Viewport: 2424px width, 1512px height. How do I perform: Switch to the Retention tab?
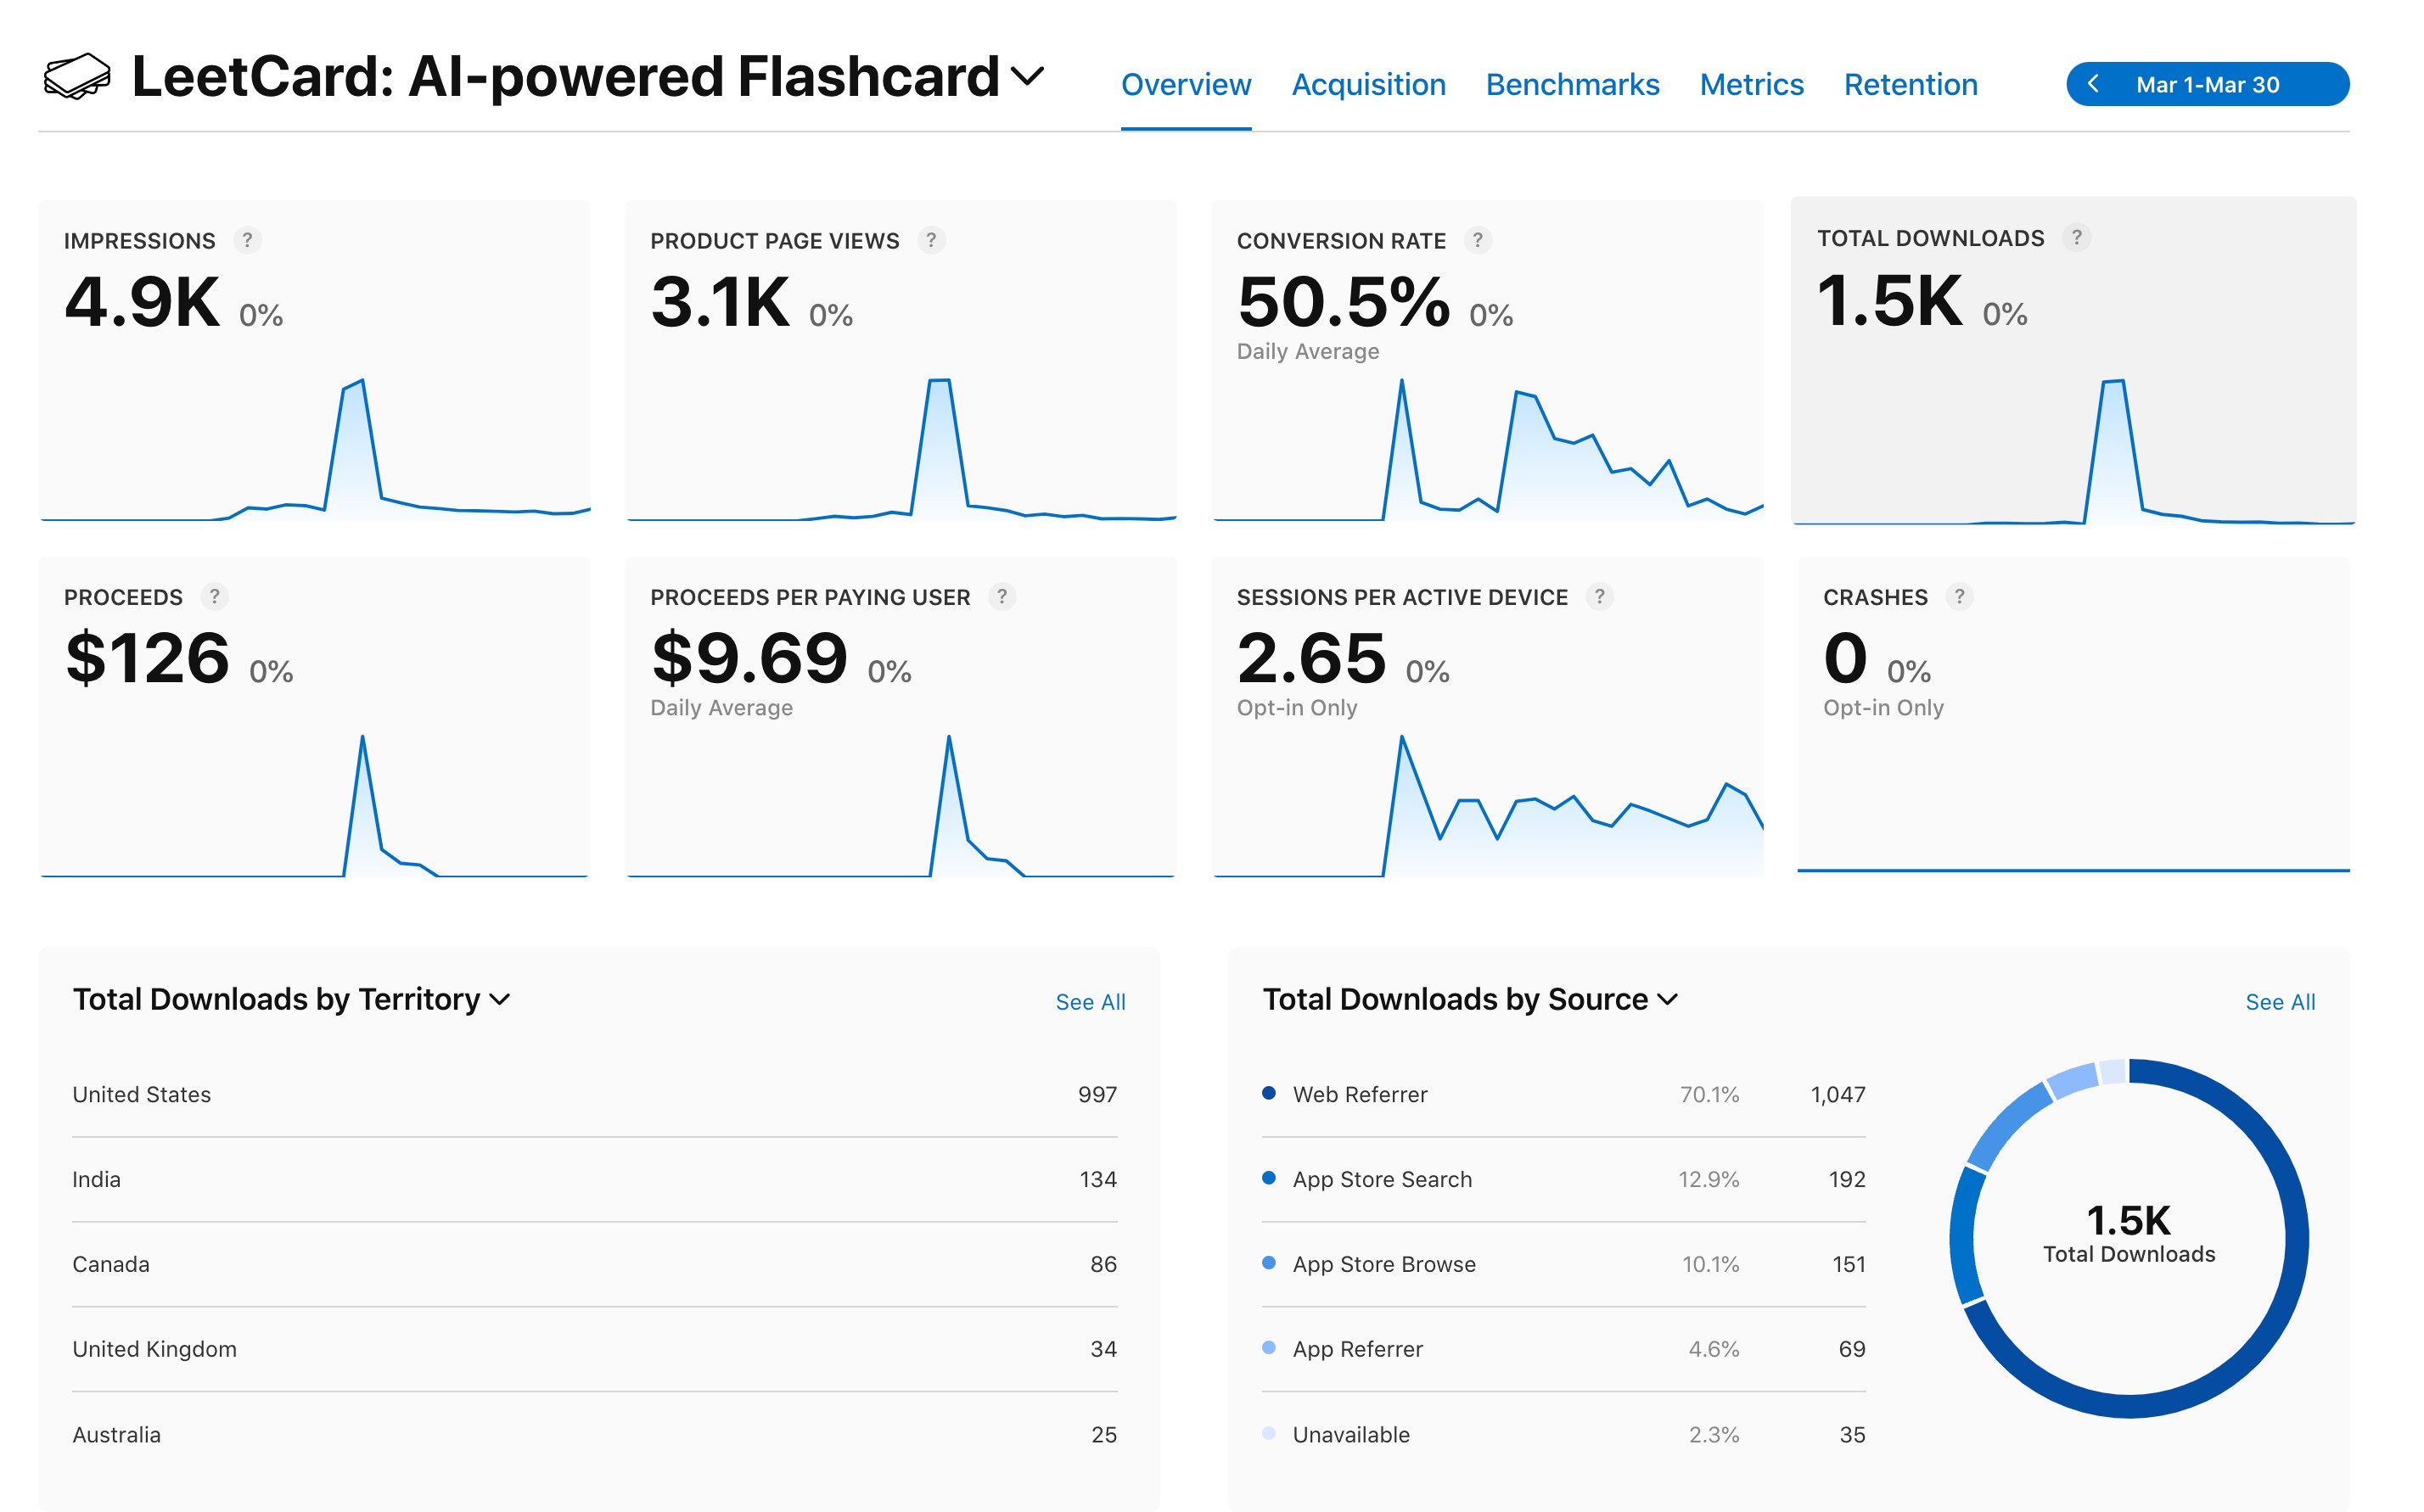click(x=1910, y=85)
